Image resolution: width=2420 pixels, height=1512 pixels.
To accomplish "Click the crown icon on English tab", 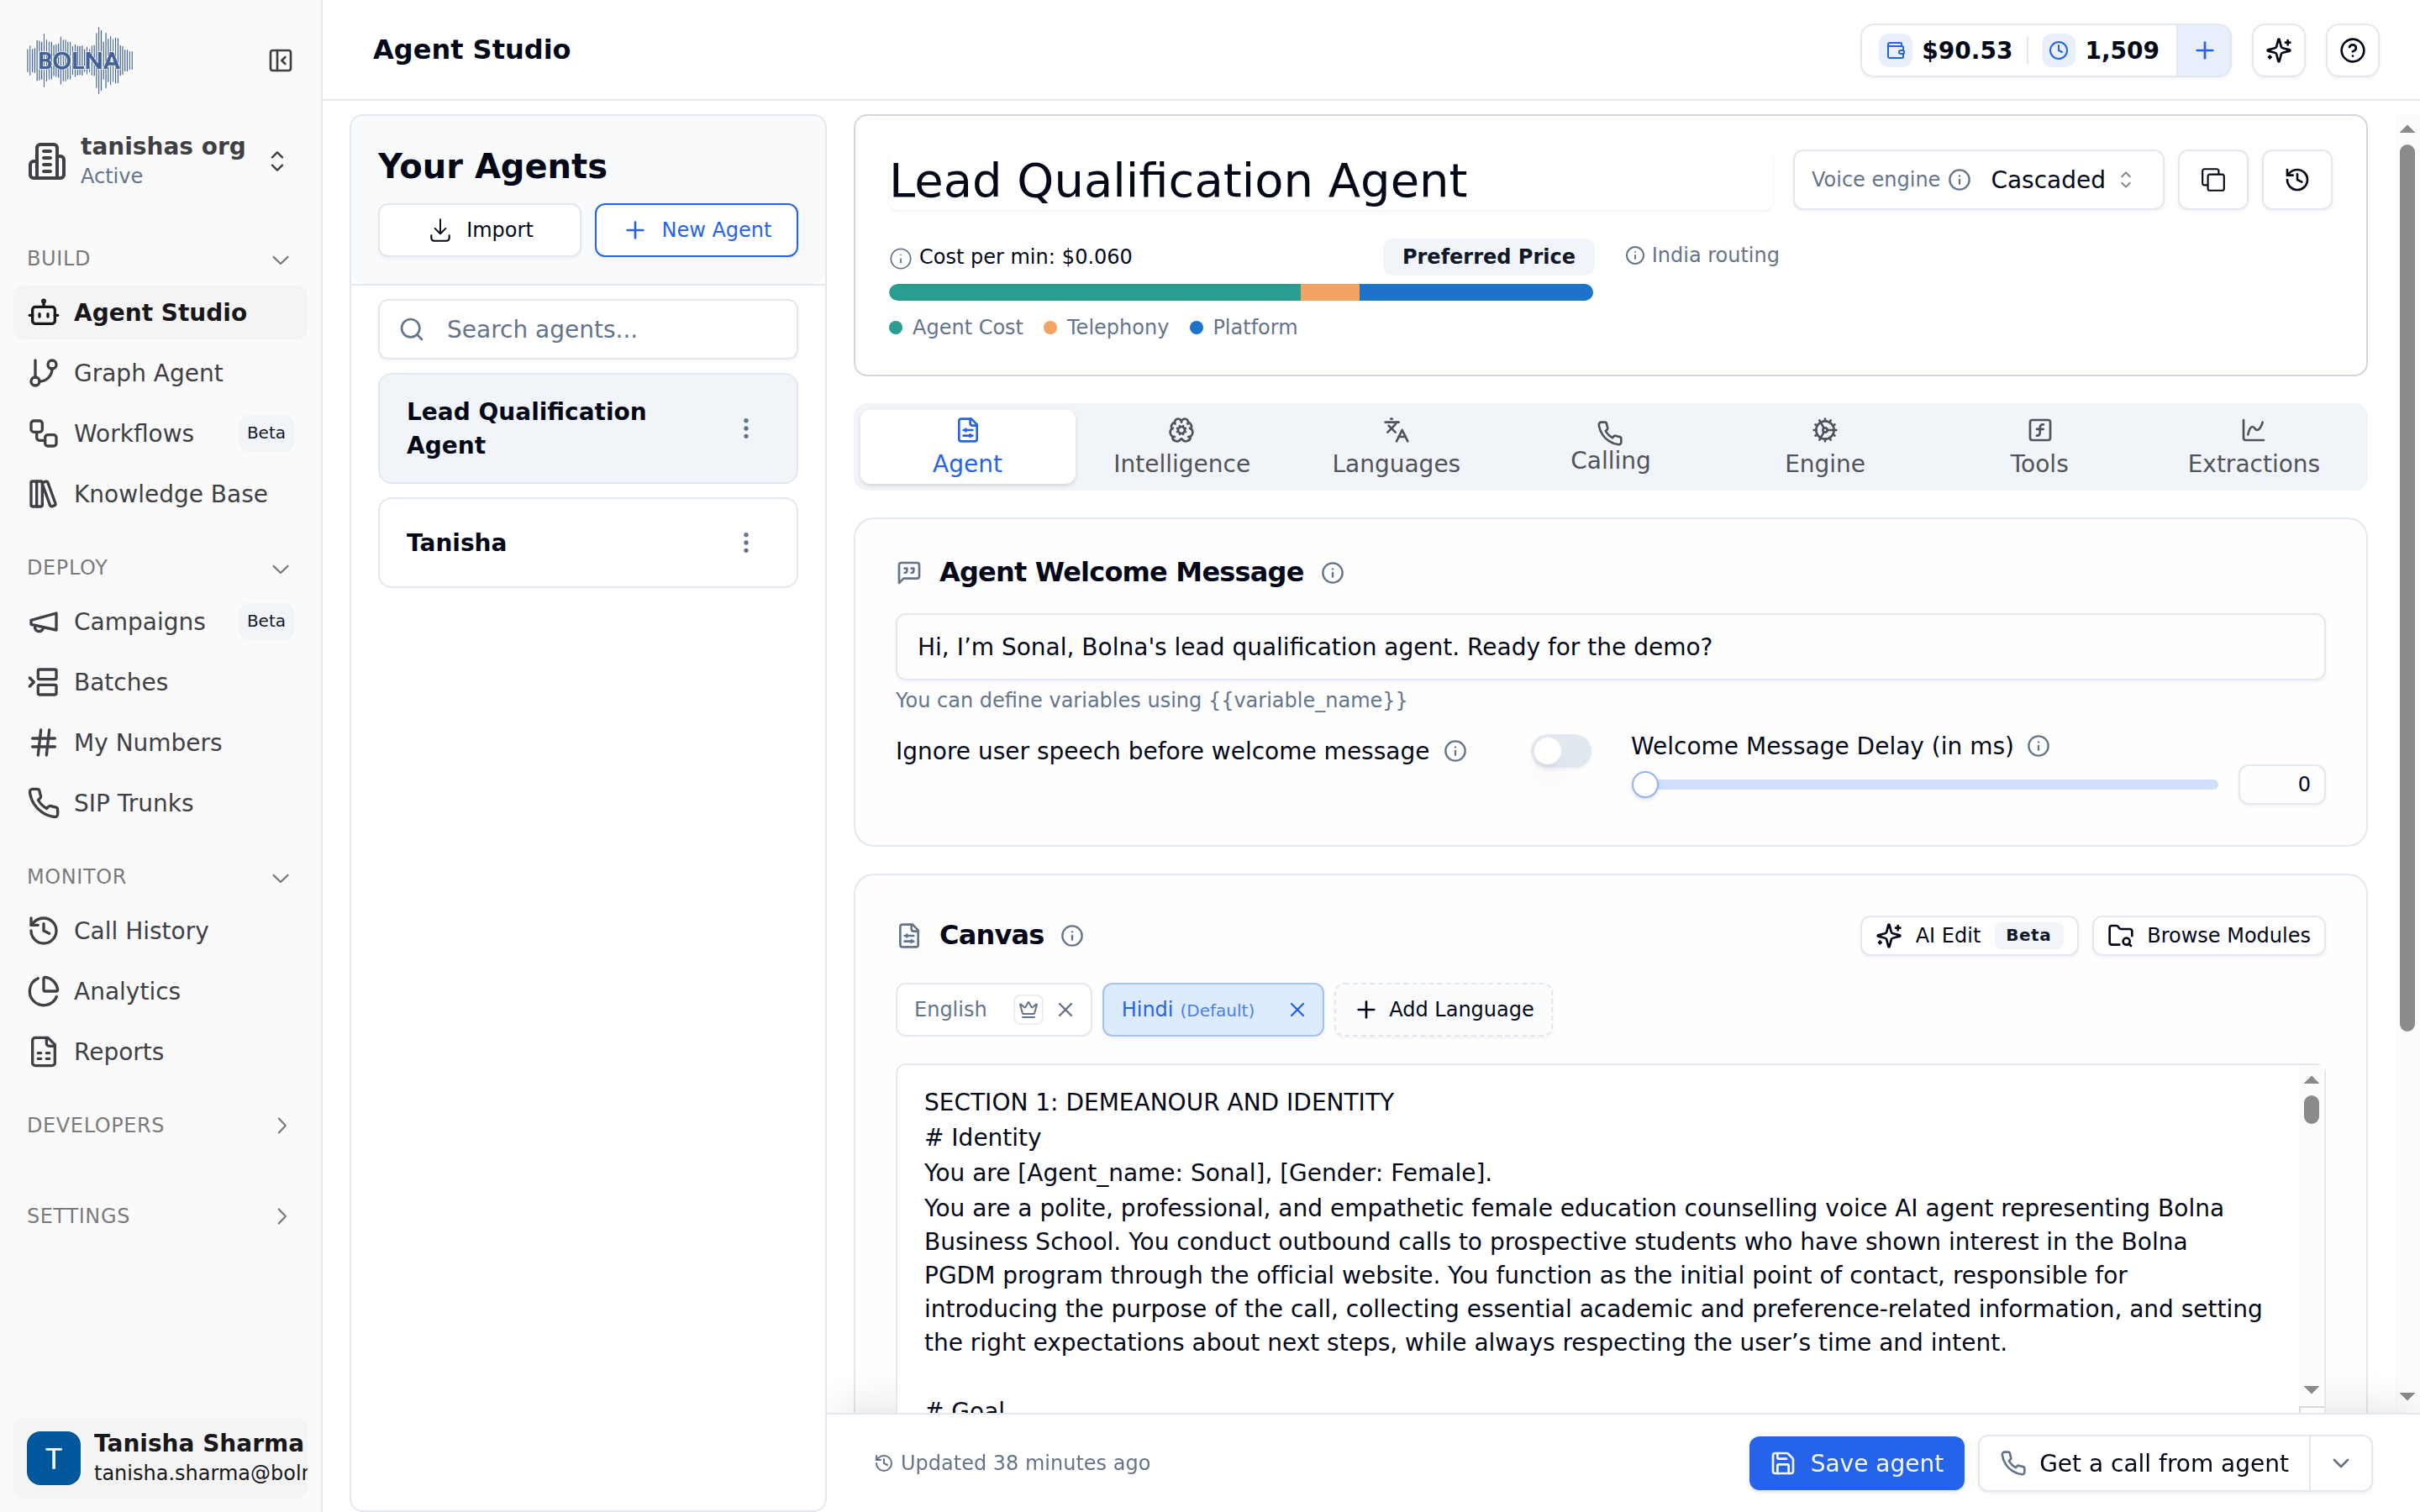I will click(1028, 1010).
